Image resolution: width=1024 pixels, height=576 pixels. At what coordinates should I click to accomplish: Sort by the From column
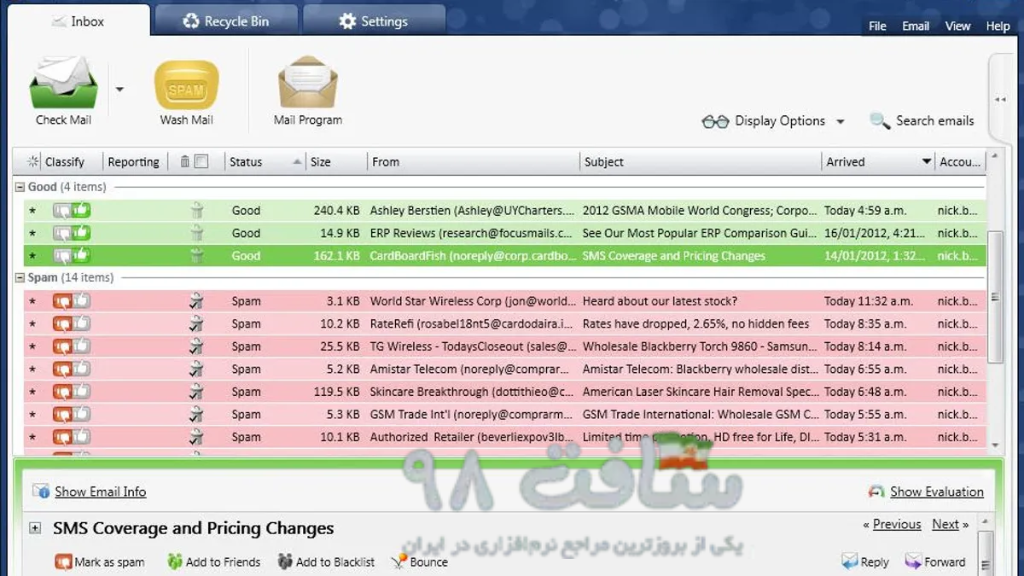[x=385, y=162]
